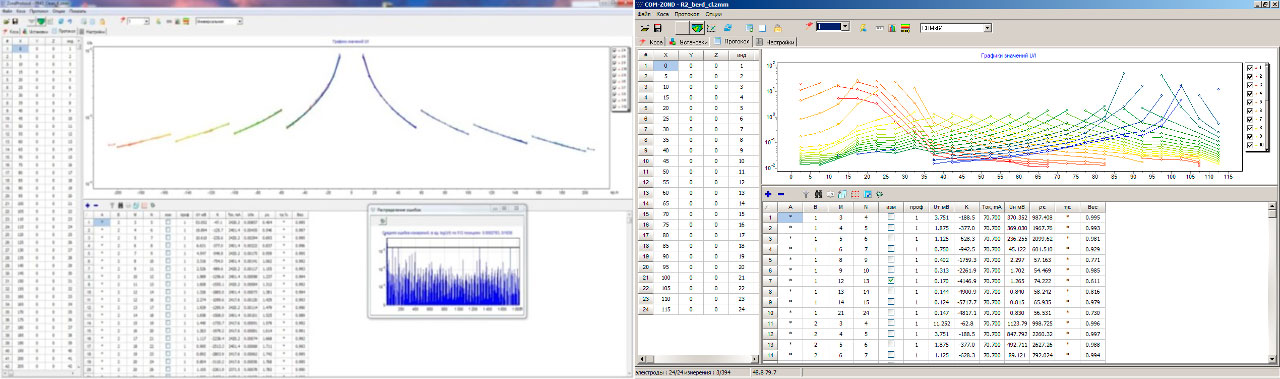Click the blue minus remove-row icon

point(781,194)
